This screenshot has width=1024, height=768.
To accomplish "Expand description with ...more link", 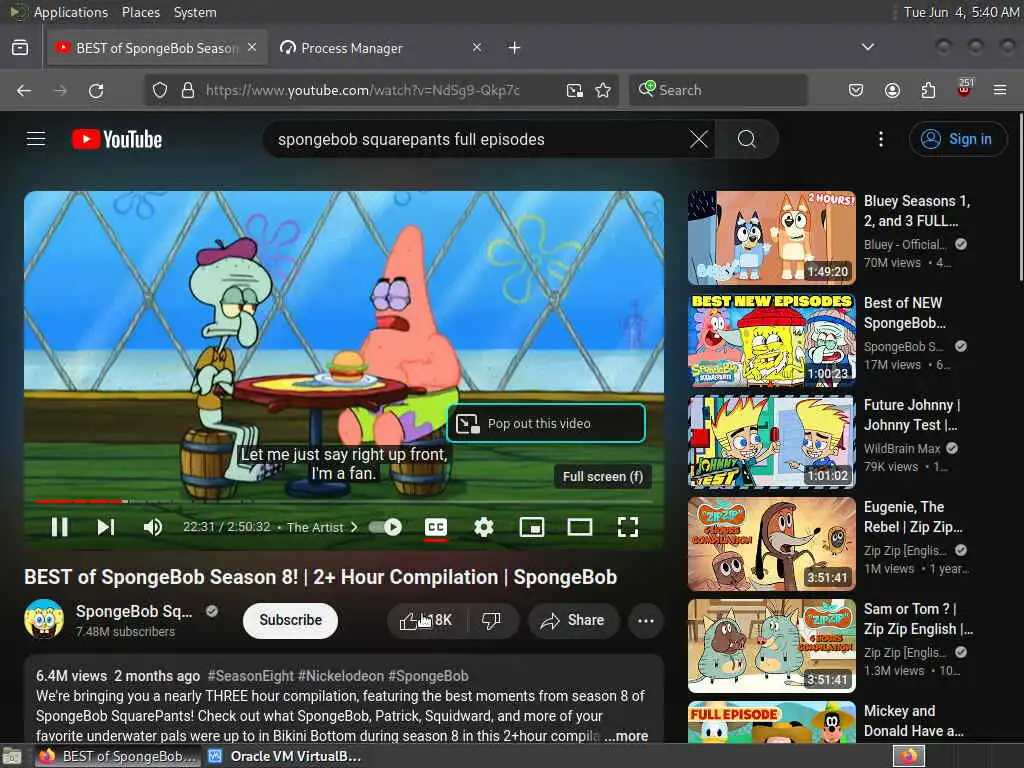I will pos(626,736).
